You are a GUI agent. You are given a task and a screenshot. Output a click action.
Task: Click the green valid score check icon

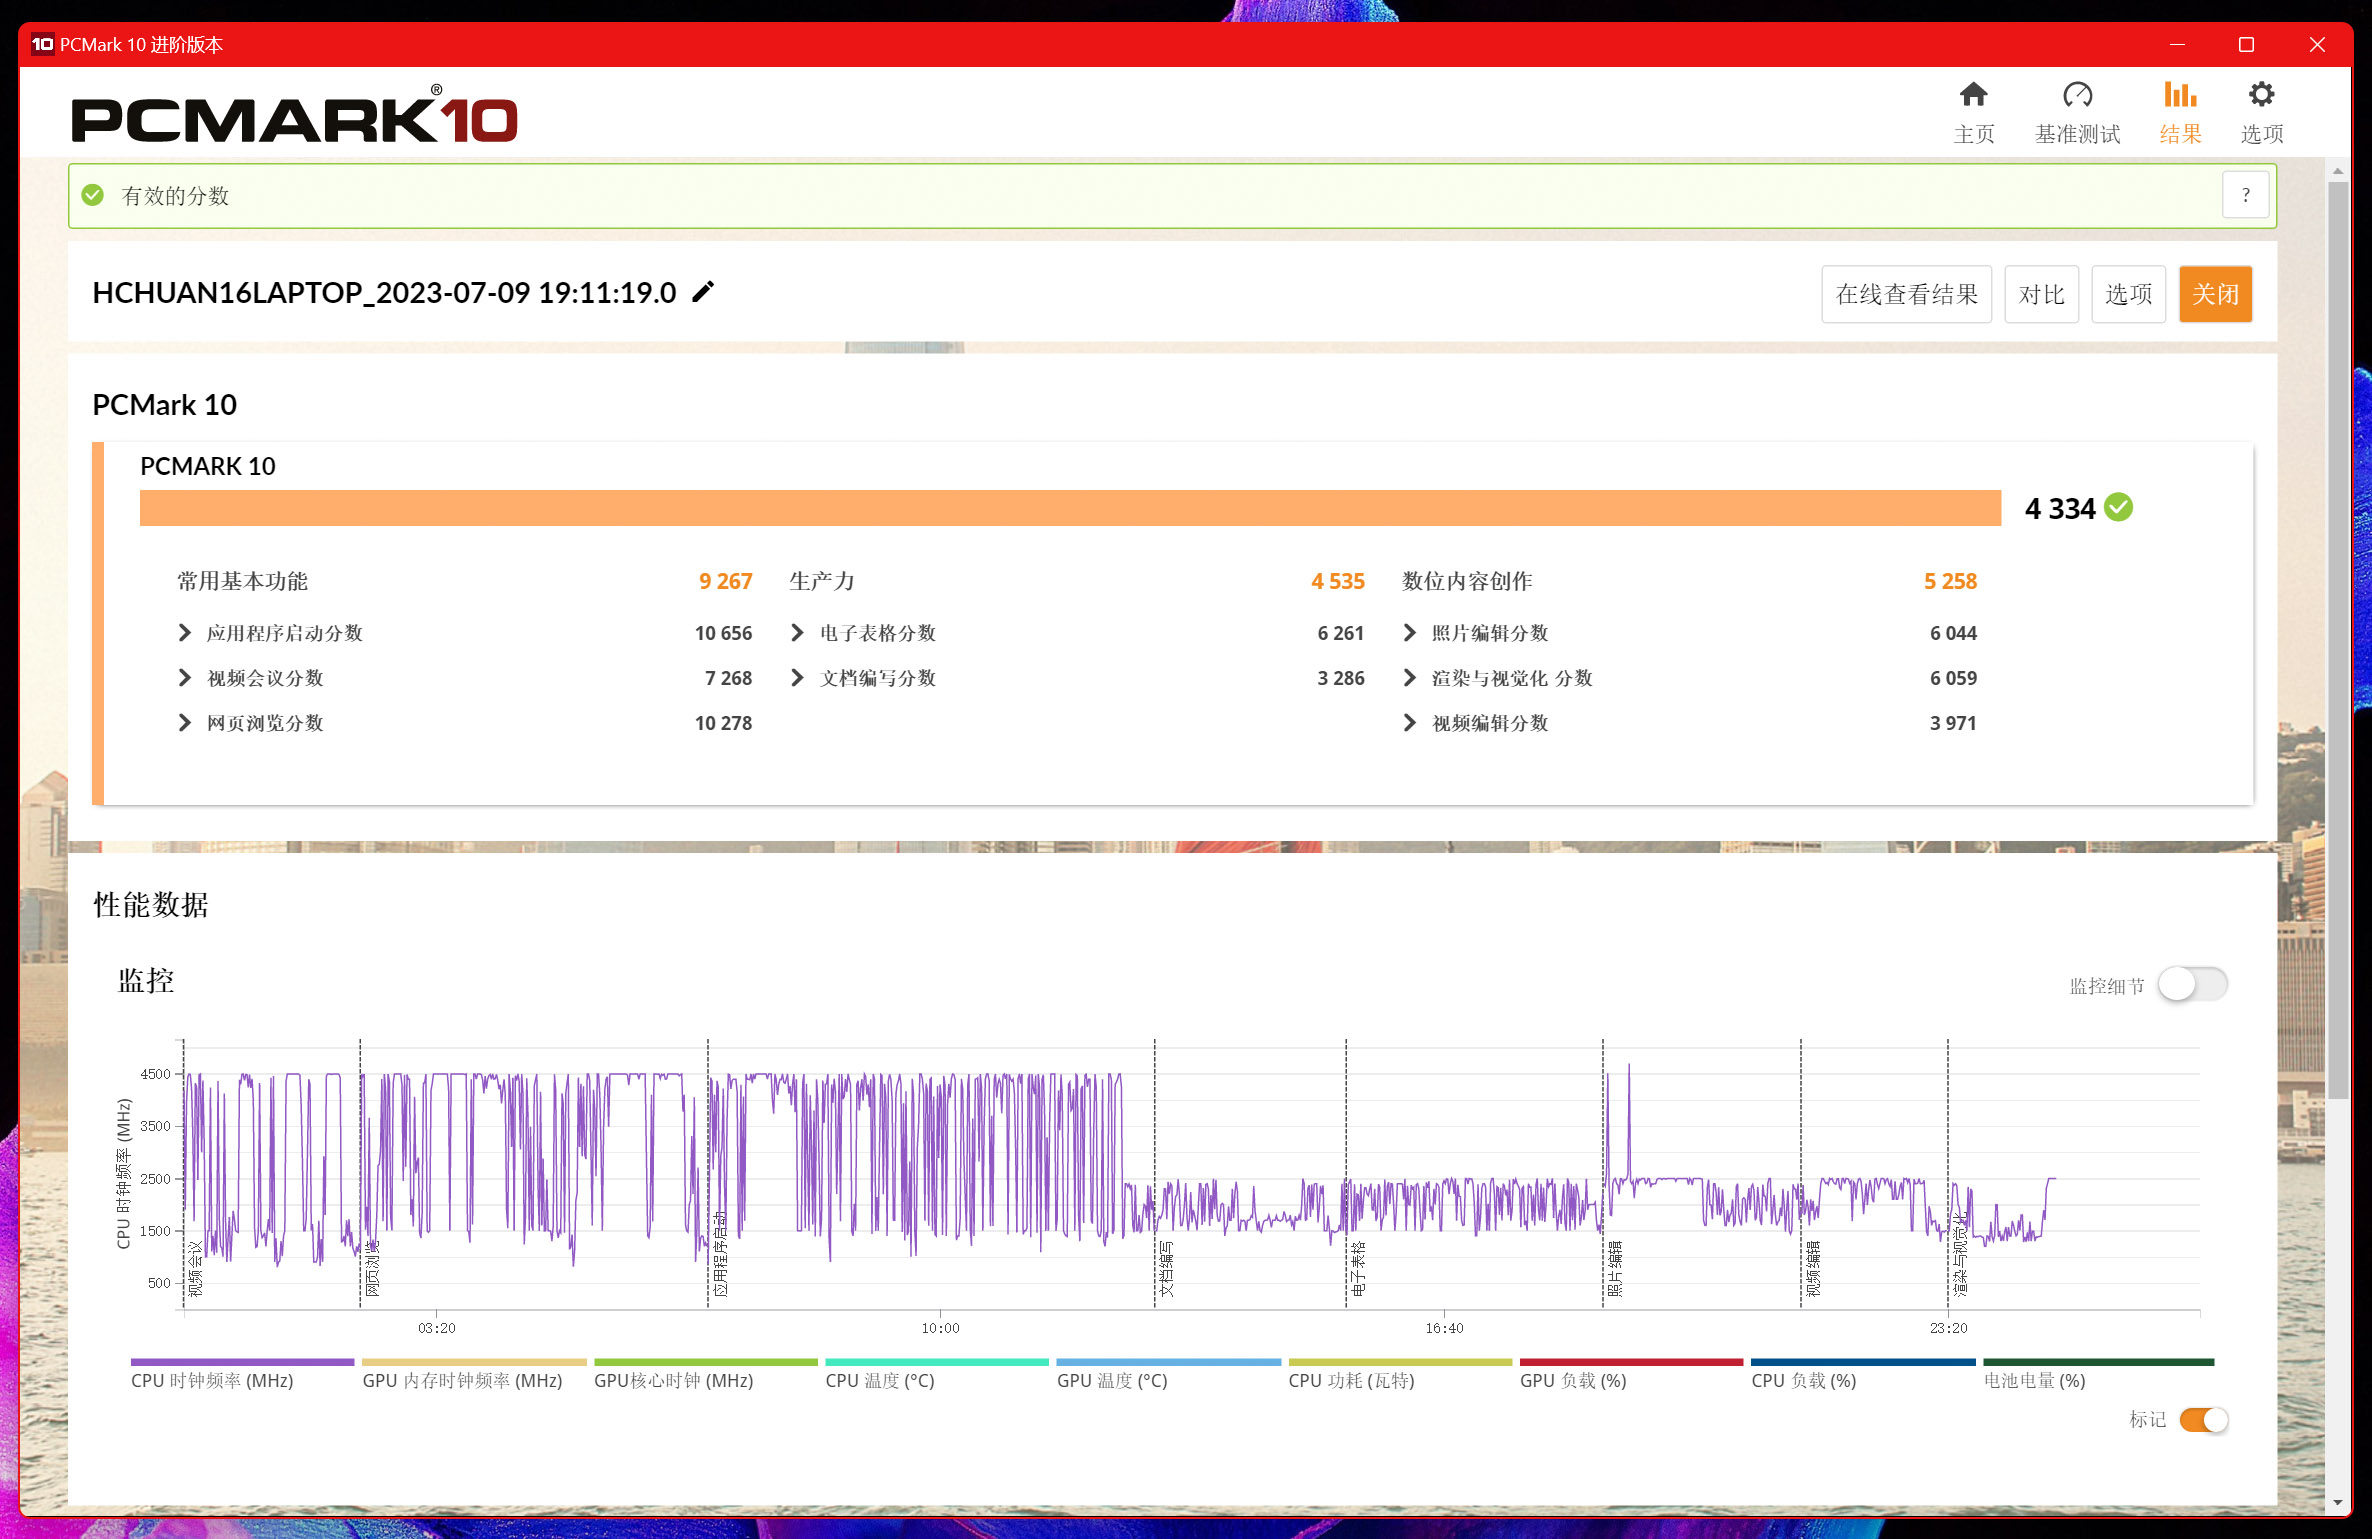coord(93,195)
